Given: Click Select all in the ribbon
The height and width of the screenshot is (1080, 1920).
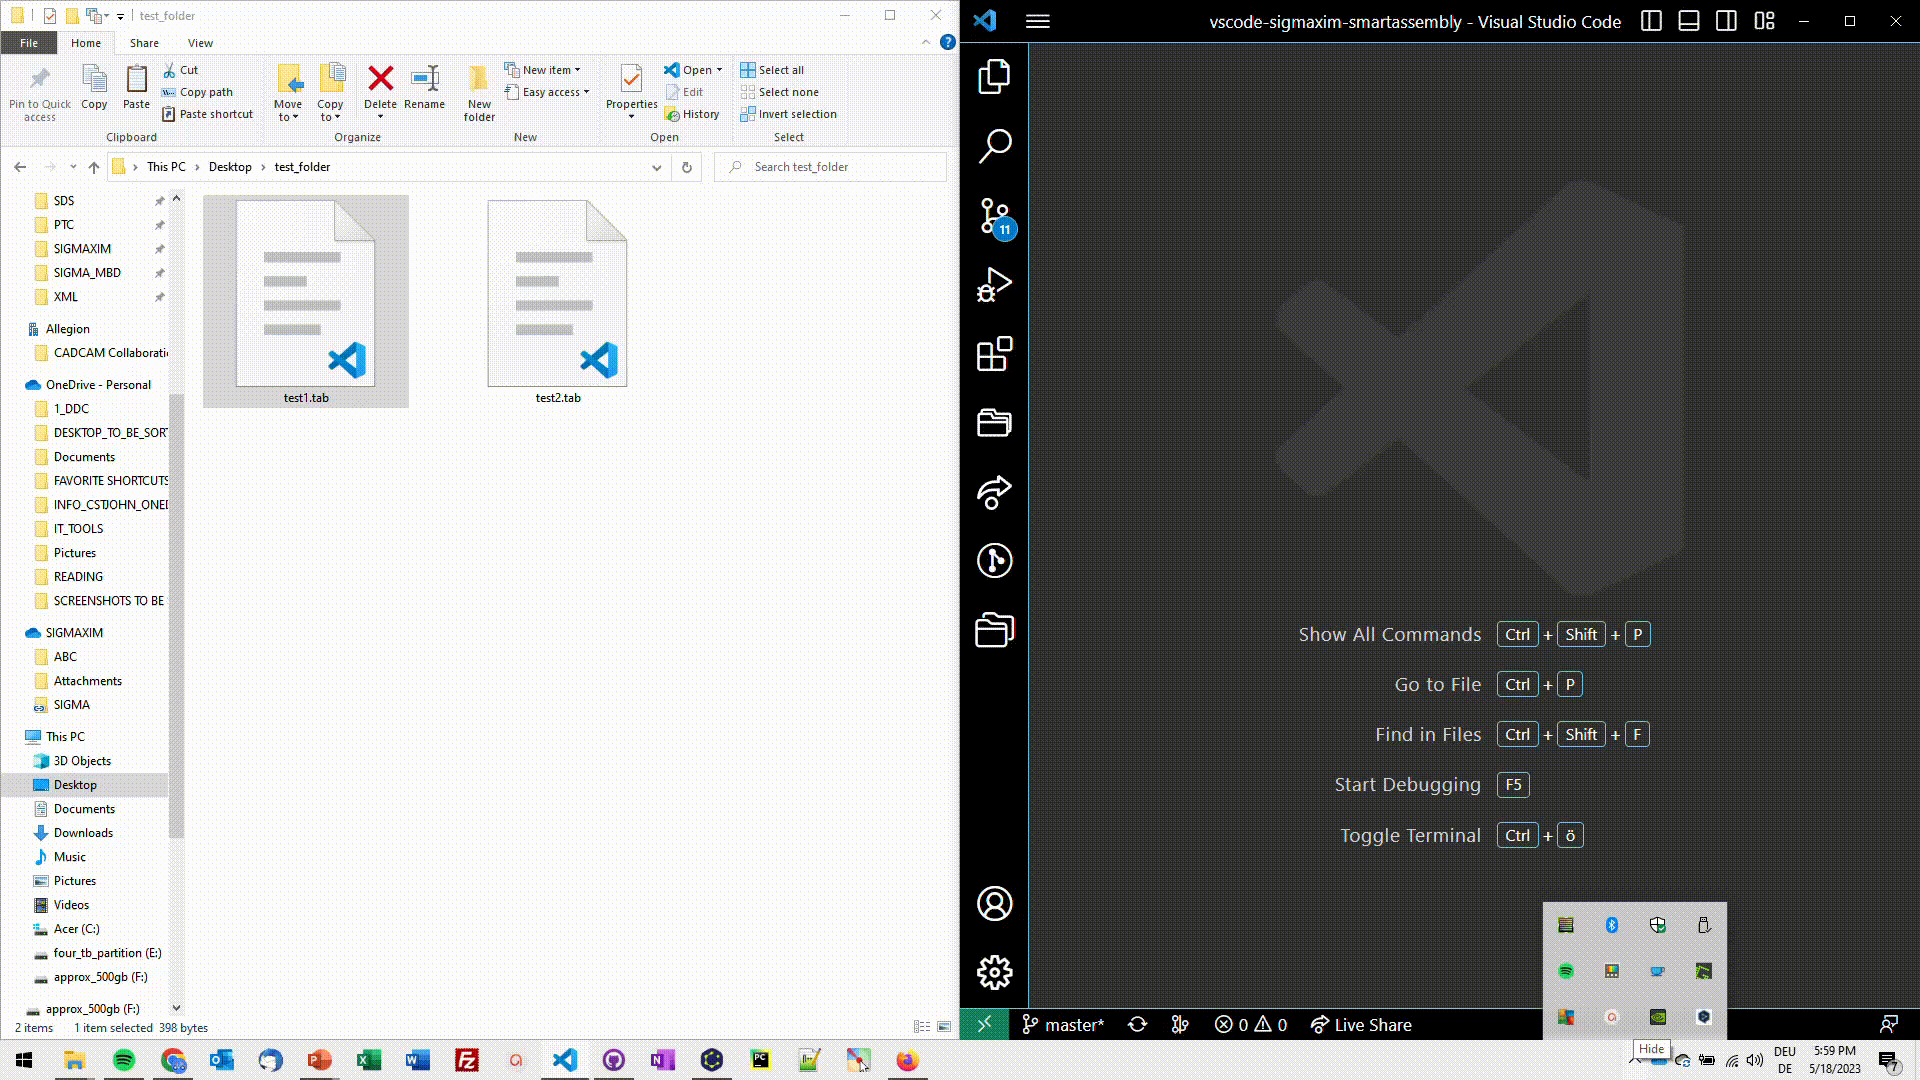Looking at the screenshot, I should click(772, 70).
